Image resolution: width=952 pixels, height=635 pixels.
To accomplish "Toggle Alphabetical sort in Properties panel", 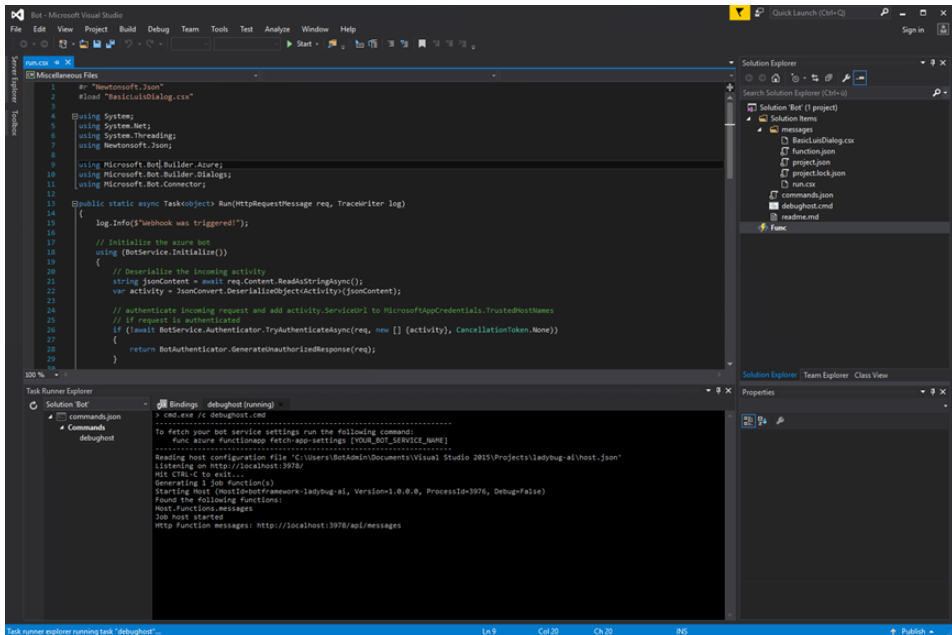I will (x=763, y=421).
